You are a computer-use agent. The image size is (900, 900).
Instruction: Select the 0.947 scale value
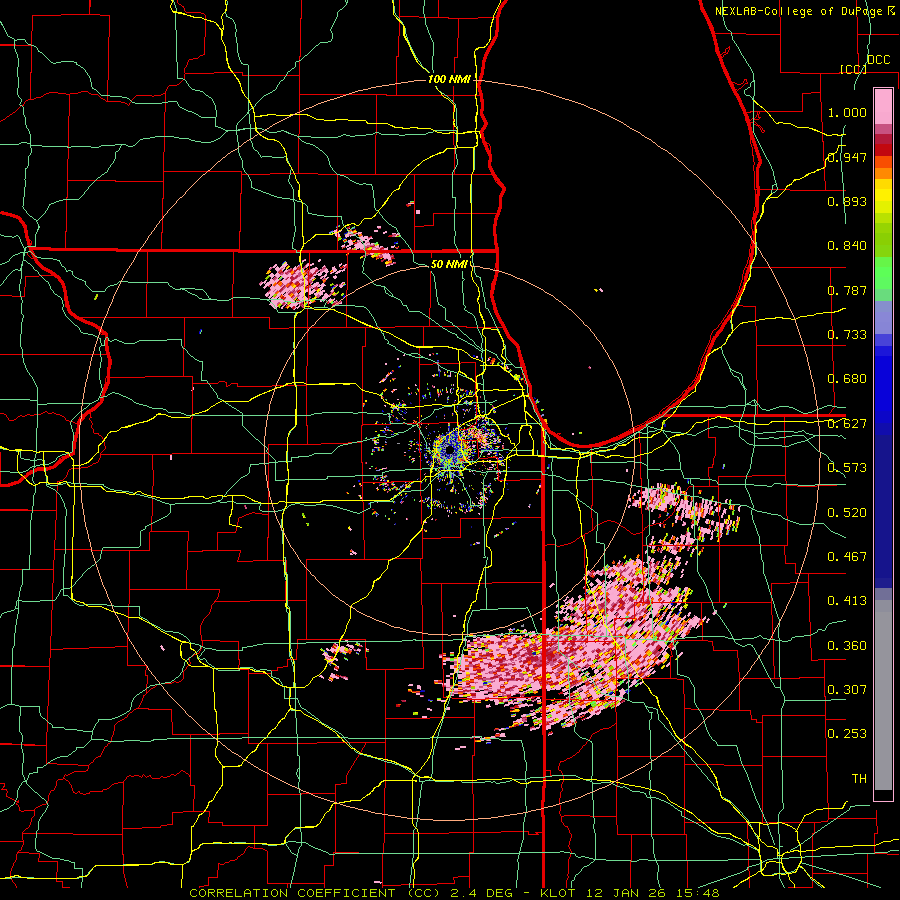point(847,157)
